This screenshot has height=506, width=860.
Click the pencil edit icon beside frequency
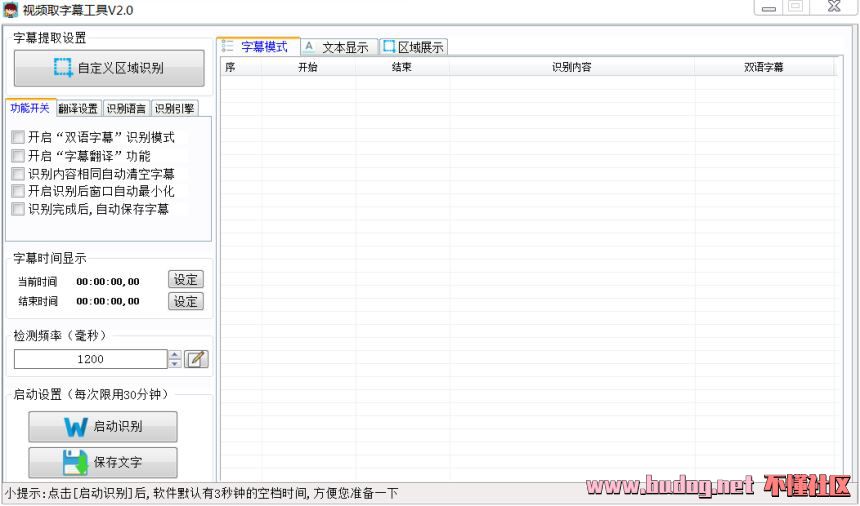click(196, 359)
